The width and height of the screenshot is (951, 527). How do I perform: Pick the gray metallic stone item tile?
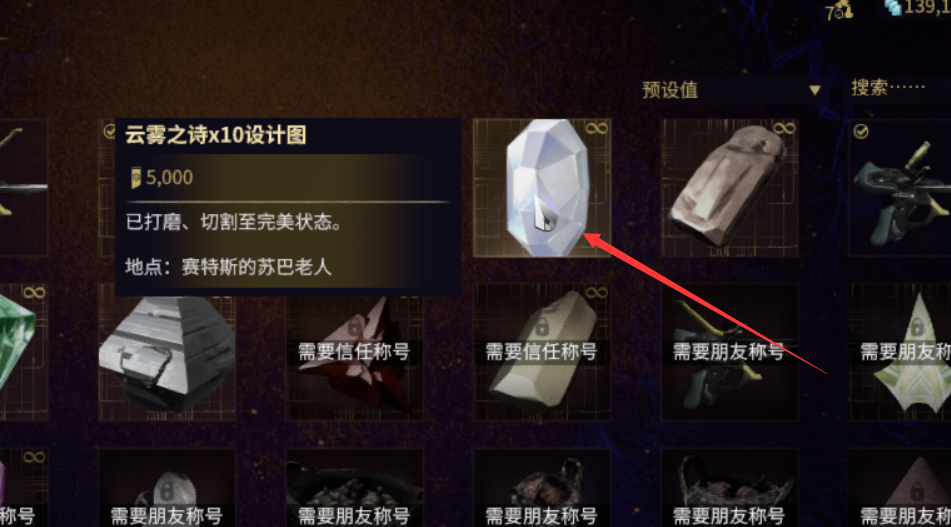pos(167,352)
